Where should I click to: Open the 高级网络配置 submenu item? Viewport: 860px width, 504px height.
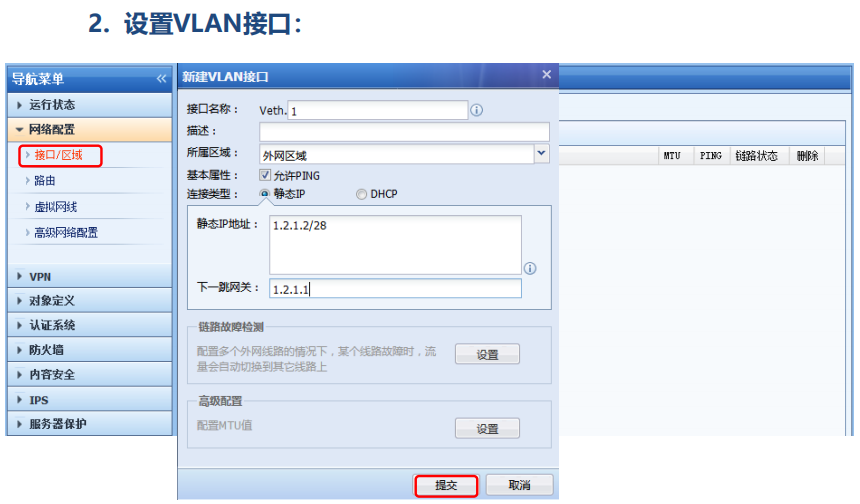coord(66,233)
